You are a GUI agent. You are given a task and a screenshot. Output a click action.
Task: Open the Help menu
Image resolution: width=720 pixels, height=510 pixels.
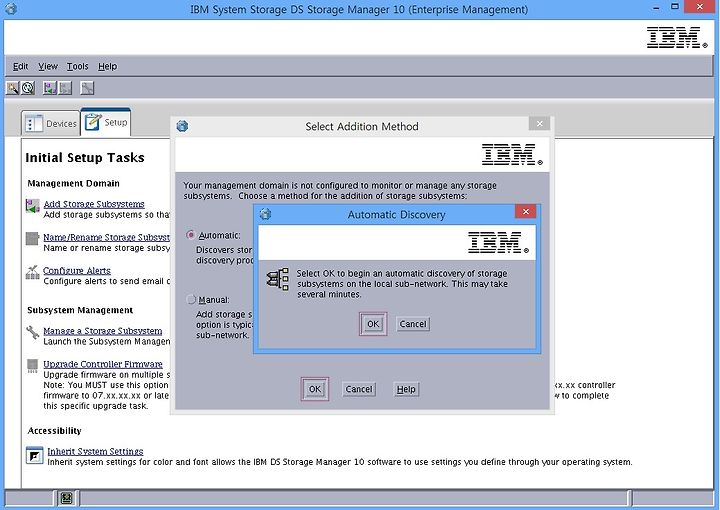pos(107,66)
